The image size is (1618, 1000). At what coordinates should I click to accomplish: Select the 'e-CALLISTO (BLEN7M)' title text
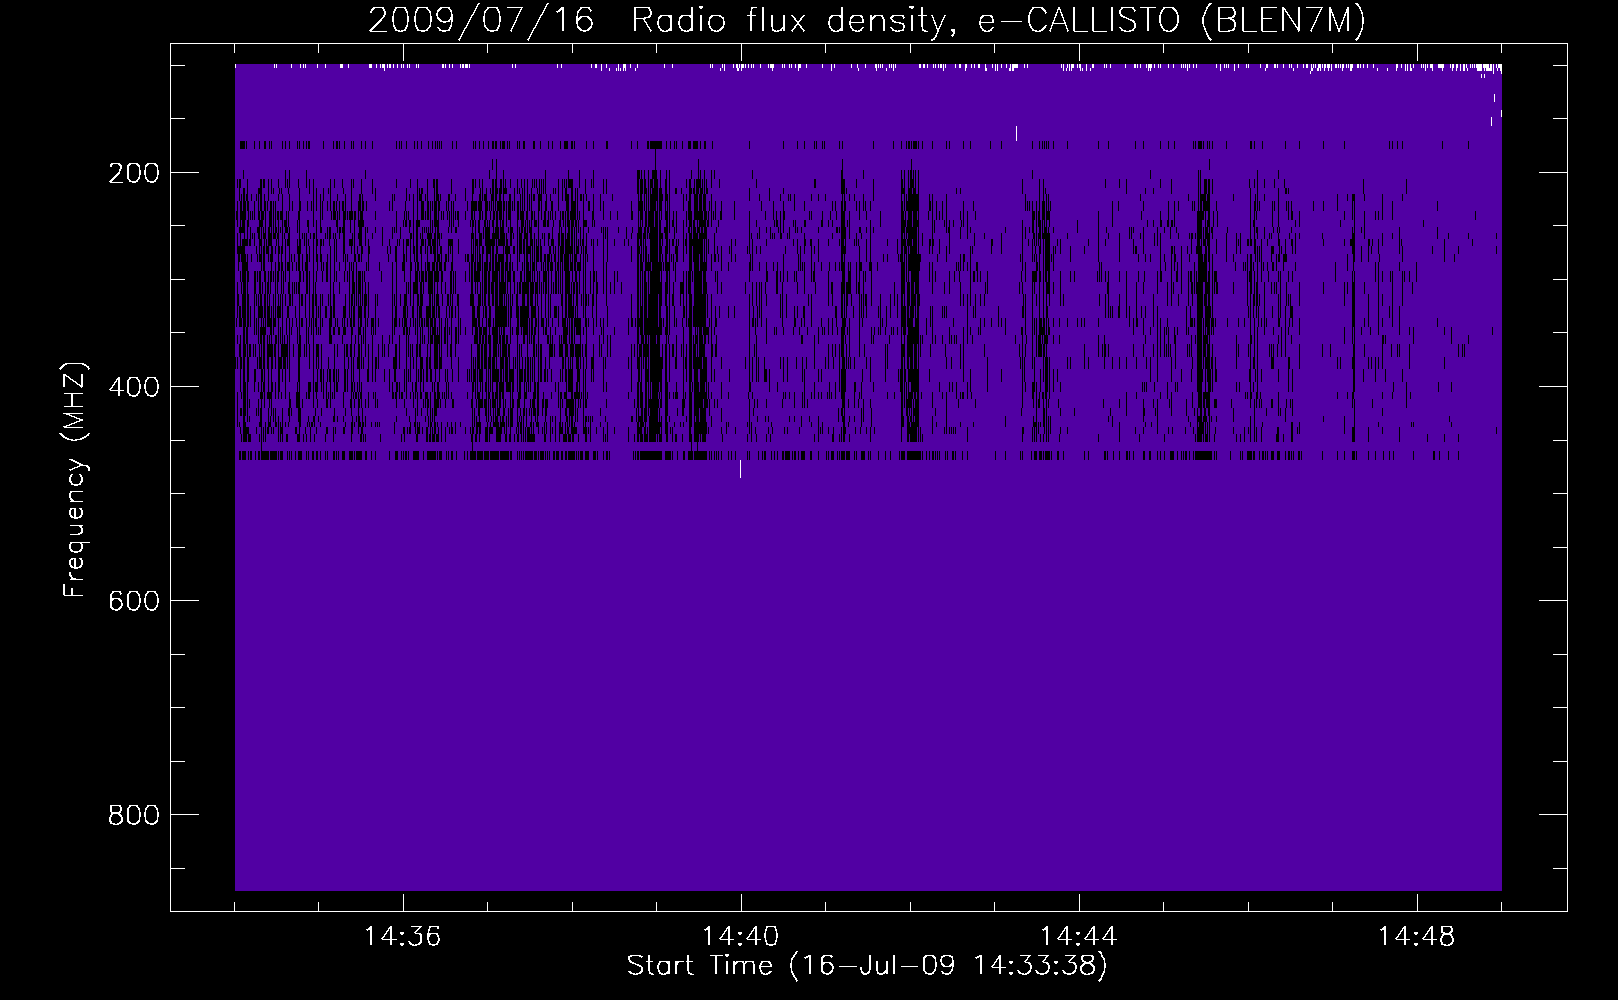tap(1171, 21)
